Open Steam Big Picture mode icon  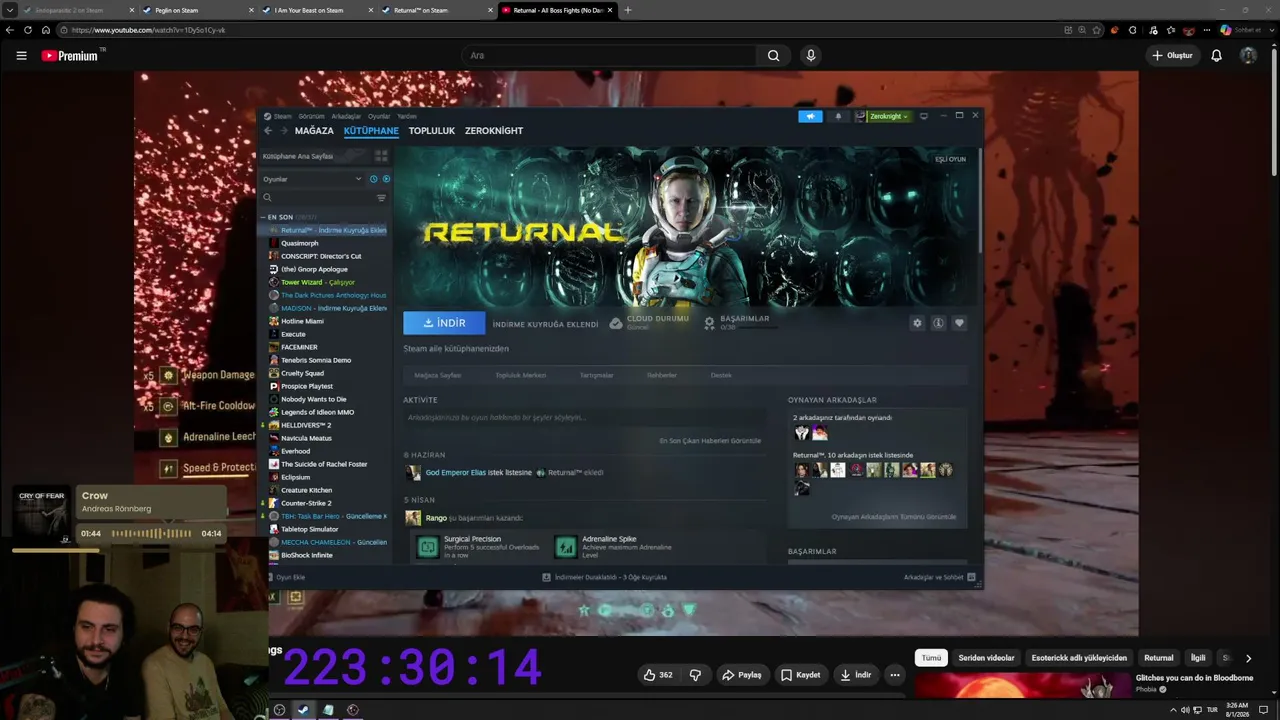924,116
